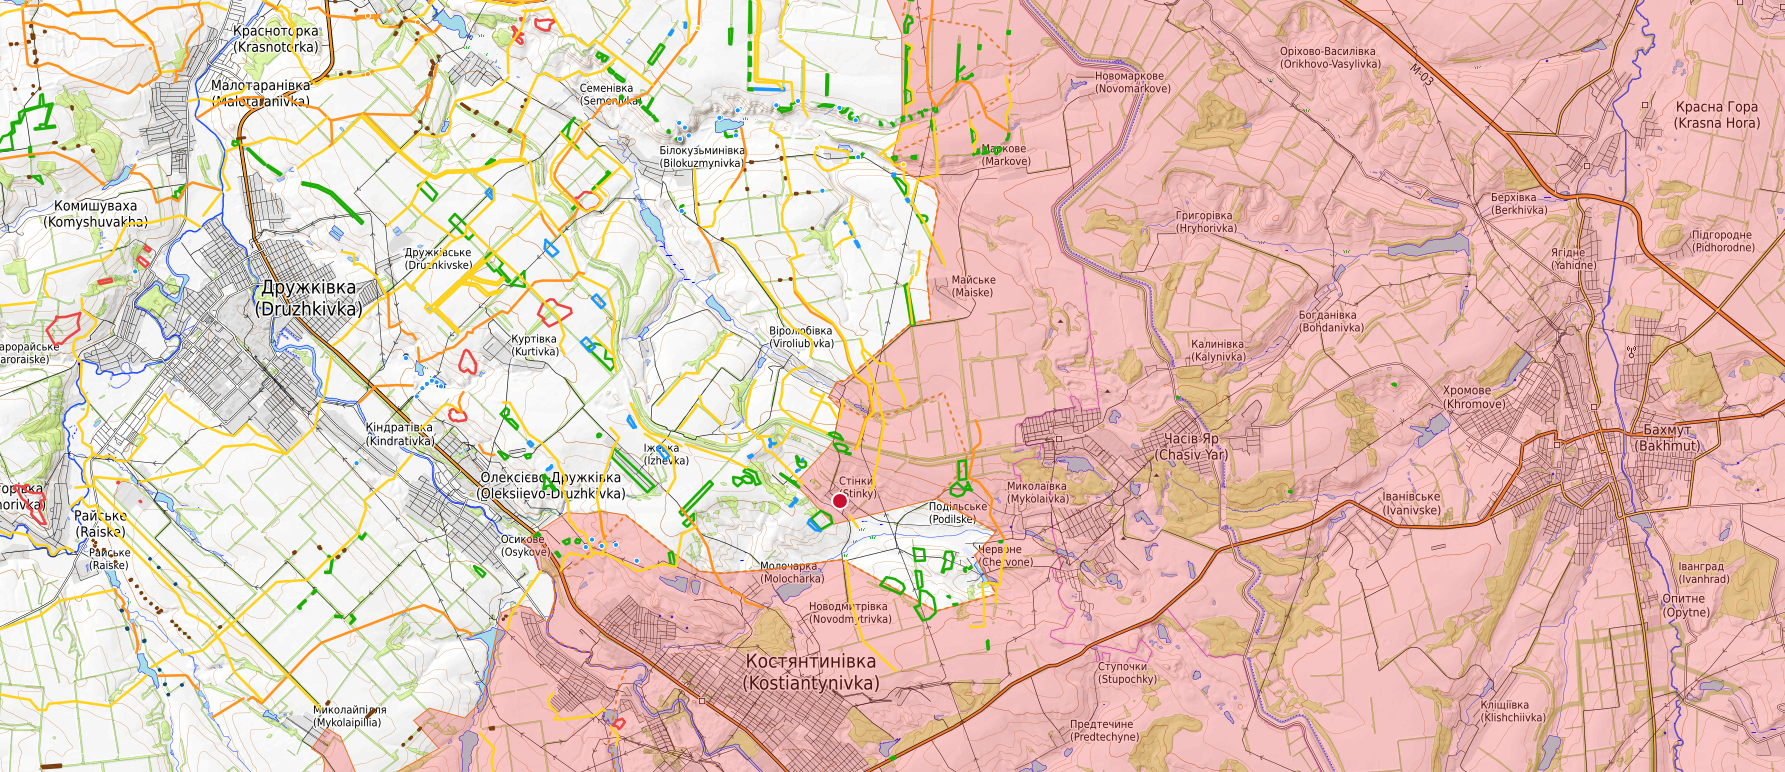This screenshot has width=1785, height=772.
Task: Select the Предтечине (Predtechyne) label
Action: [1104, 730]
